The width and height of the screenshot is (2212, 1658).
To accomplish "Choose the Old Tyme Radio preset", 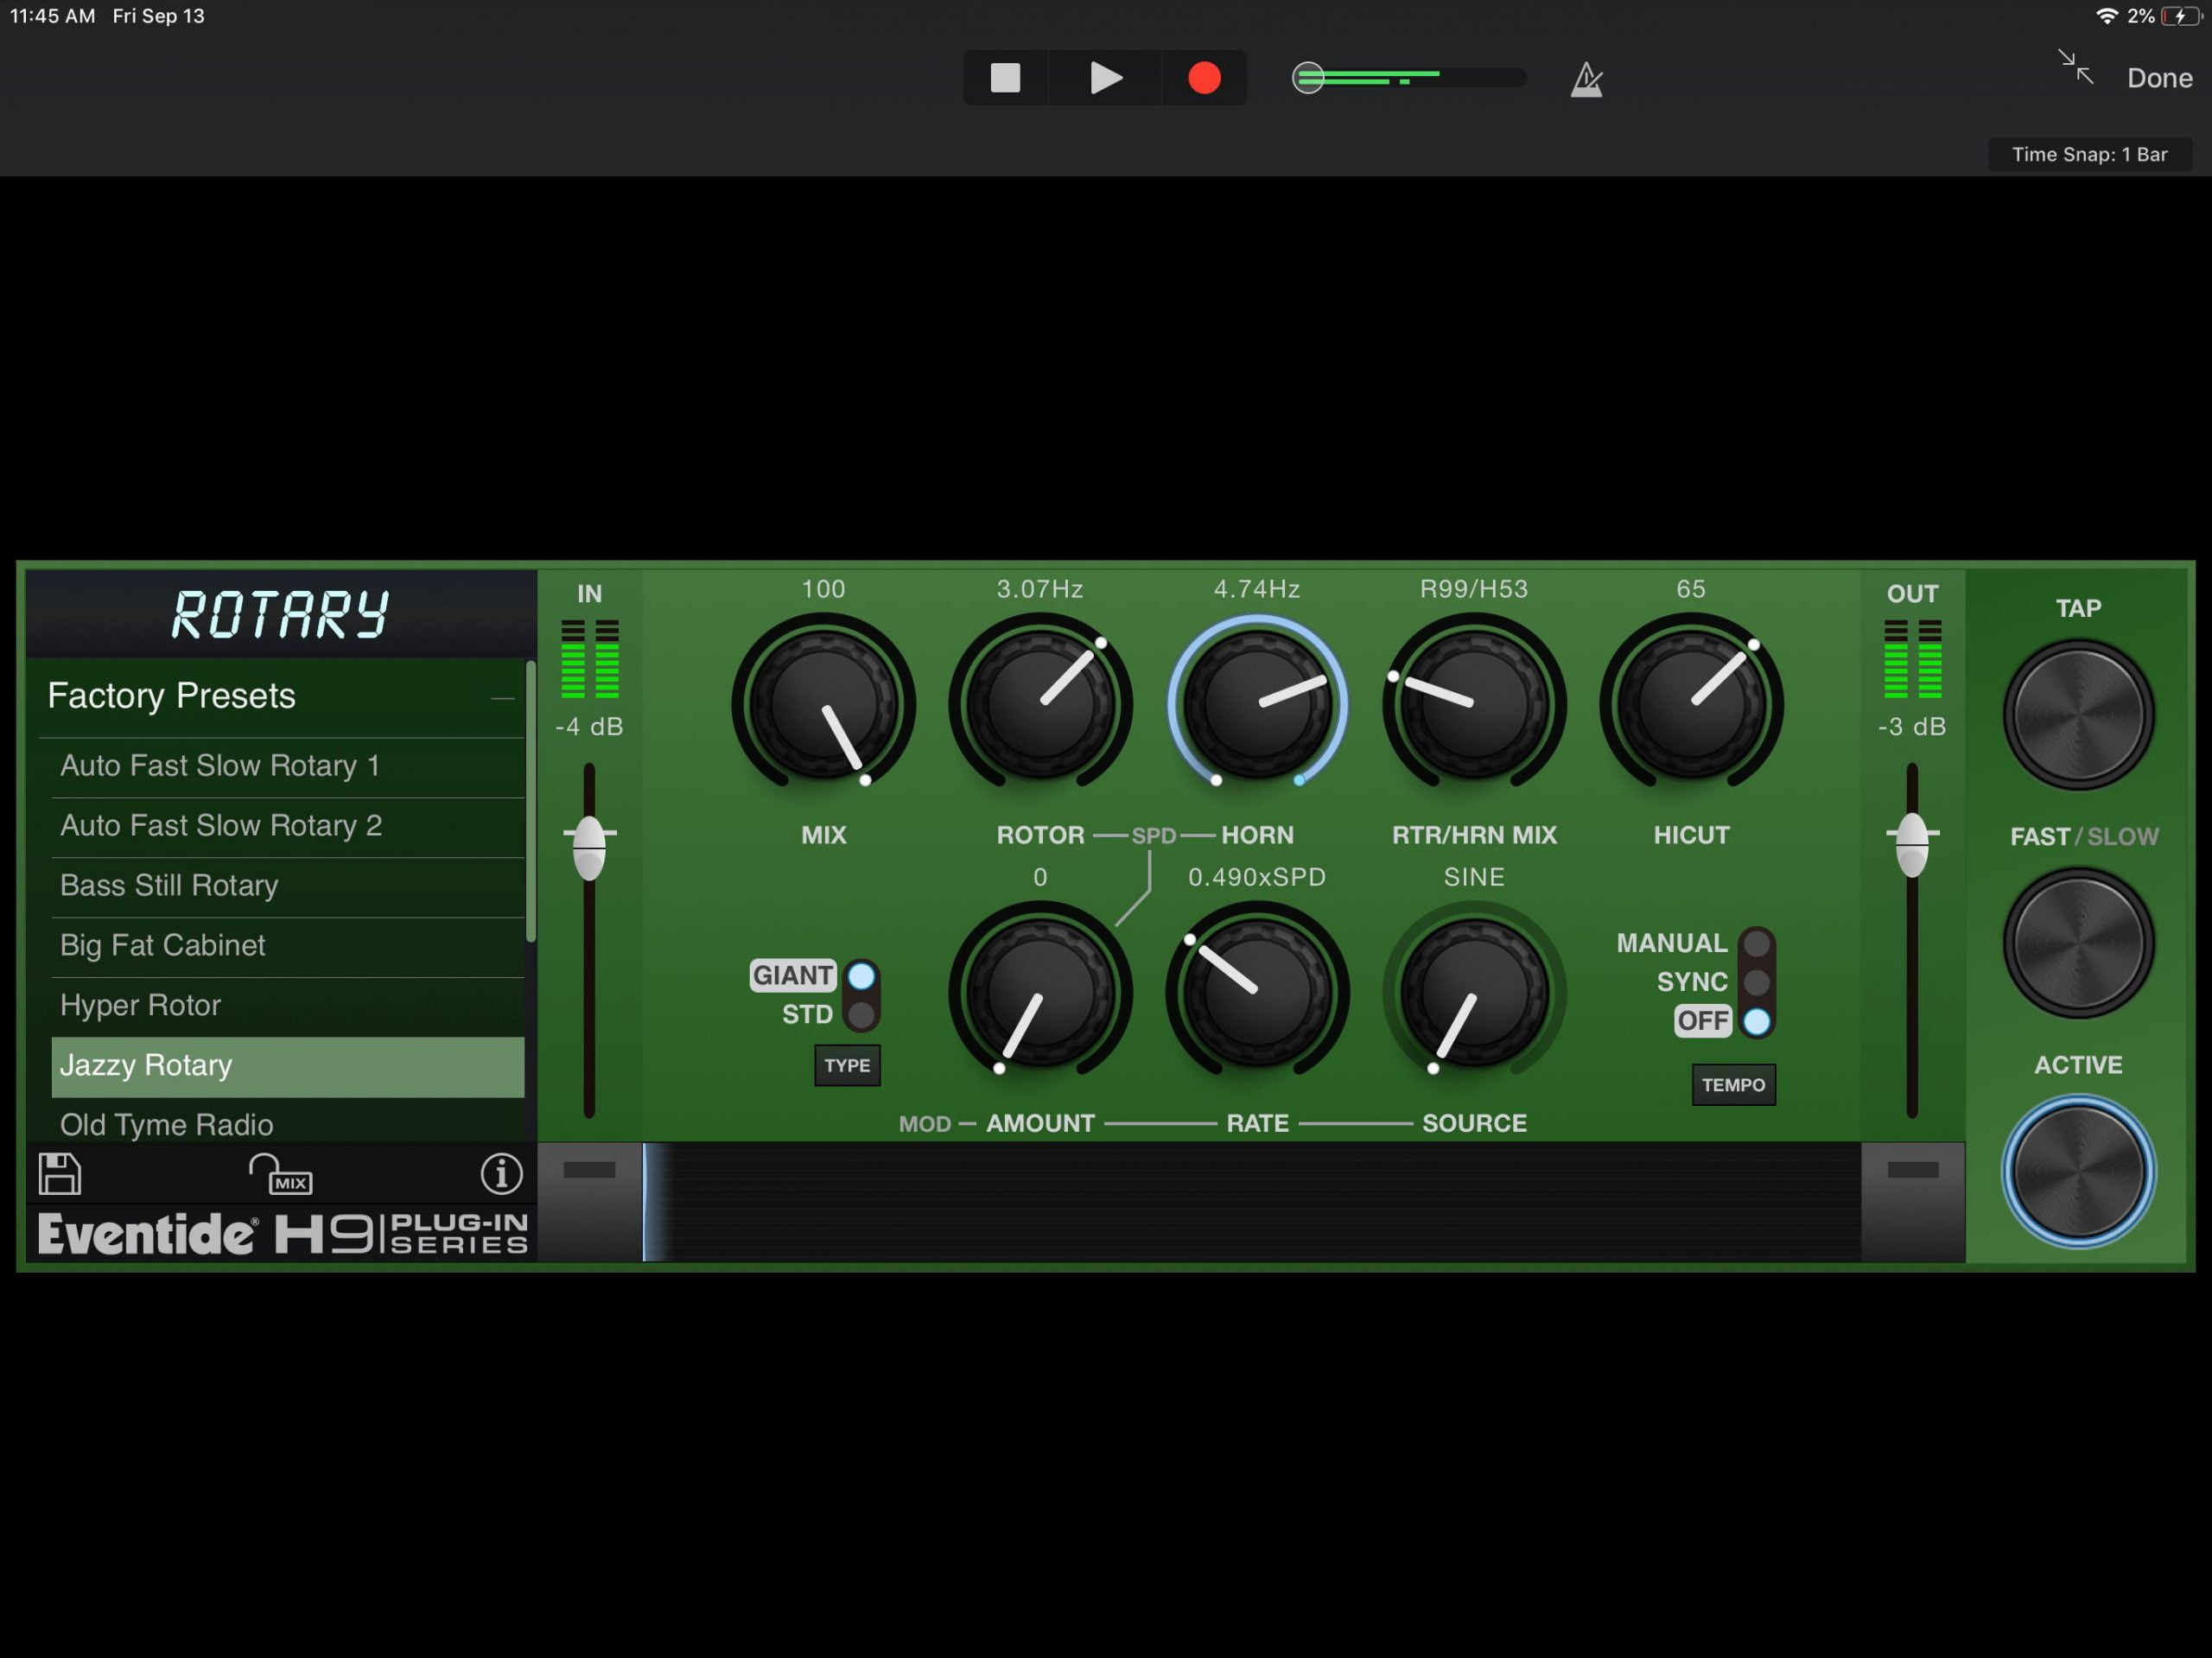I will 288,1122.
